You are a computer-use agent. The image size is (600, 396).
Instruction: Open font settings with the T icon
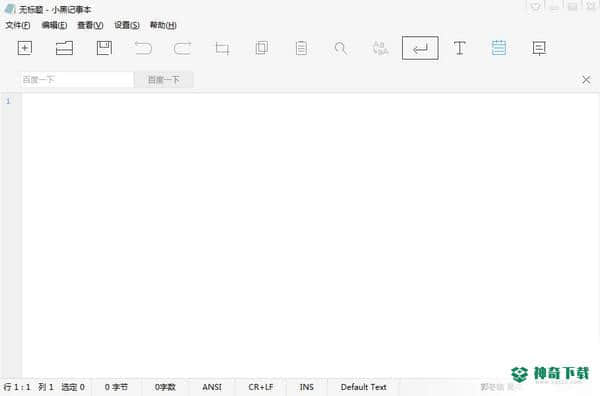(x=460, y=48)
